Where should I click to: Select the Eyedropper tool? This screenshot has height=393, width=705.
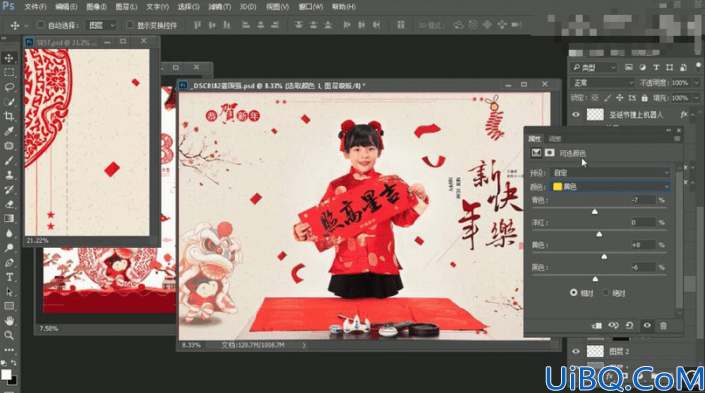(x=9, y=131)
